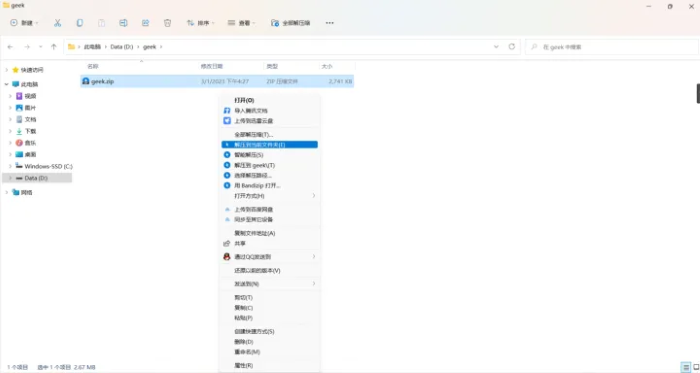Screen dimensions: 700x373
Task: Expand Windows-SSD (C:) tree node
Action: pos(10,166)
